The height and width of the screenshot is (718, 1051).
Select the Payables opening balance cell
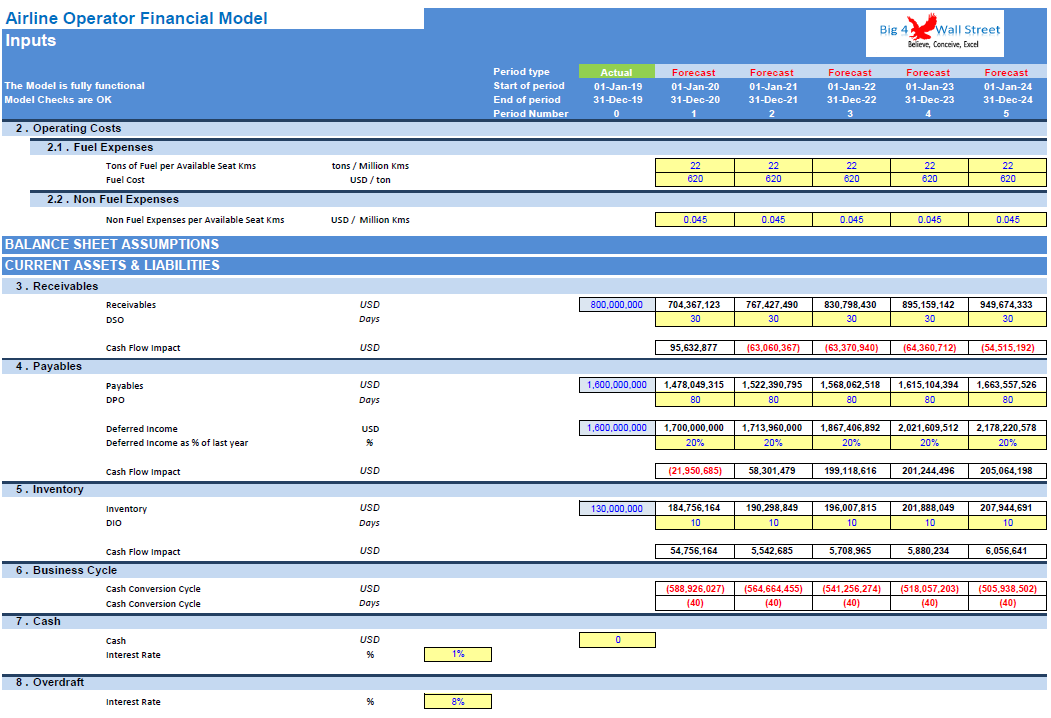click(x=617, y=385)
